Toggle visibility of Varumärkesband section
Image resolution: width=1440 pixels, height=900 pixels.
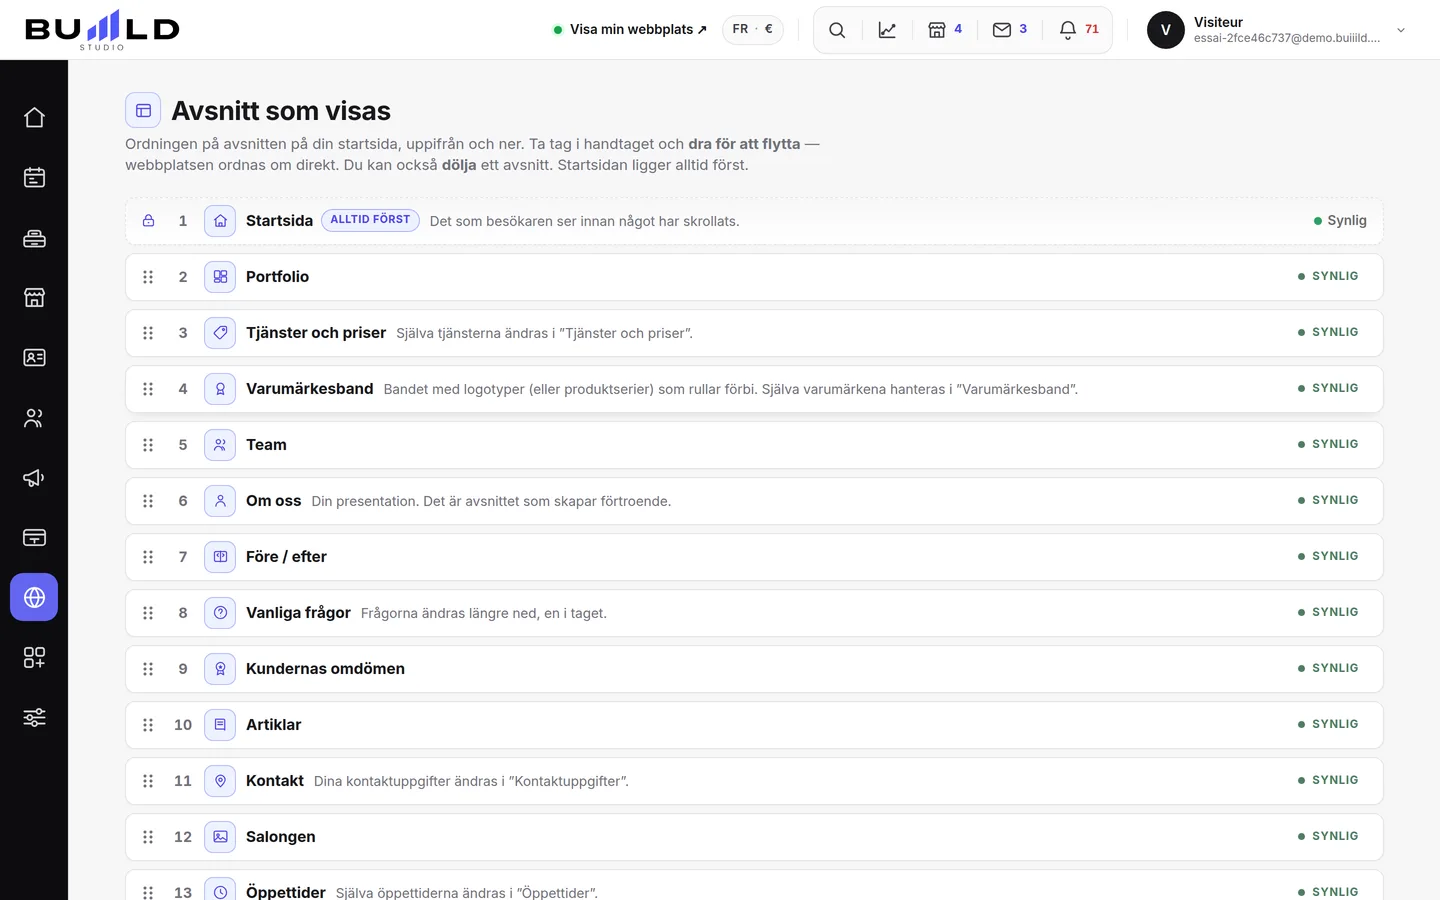click(x=1328, y=388)
